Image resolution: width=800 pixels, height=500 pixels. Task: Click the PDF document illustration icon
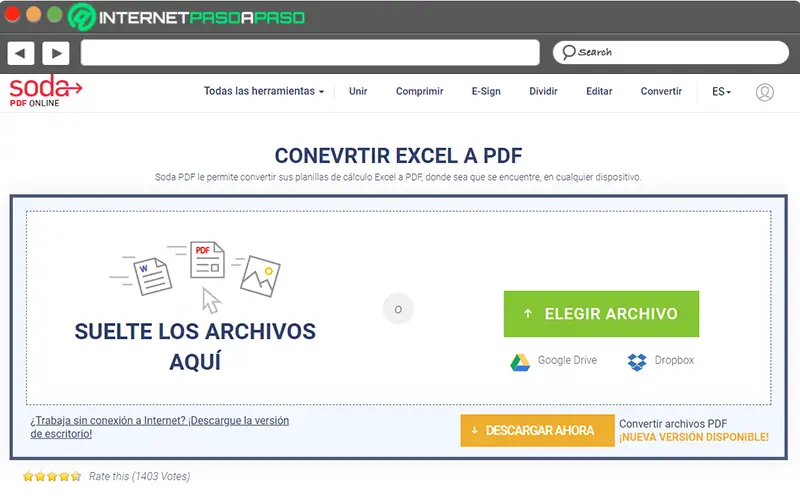tap(207, 259)
